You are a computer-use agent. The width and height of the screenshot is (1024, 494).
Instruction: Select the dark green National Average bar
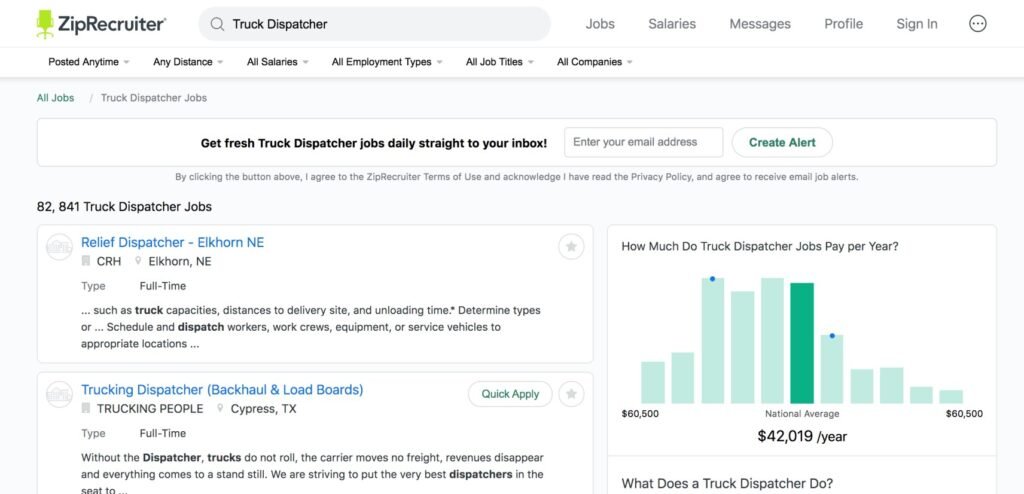(x=802, y=343)
